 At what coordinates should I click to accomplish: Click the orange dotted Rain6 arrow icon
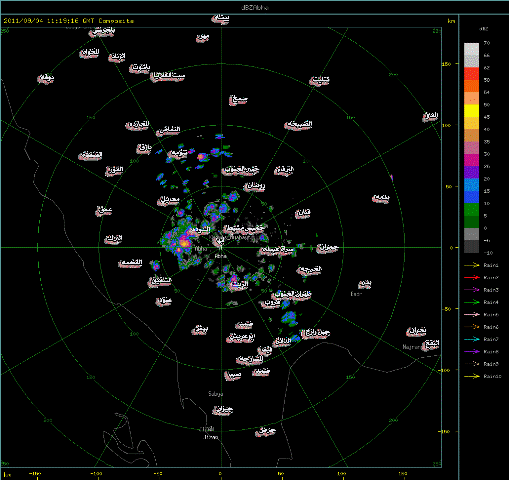coord(472,327)
